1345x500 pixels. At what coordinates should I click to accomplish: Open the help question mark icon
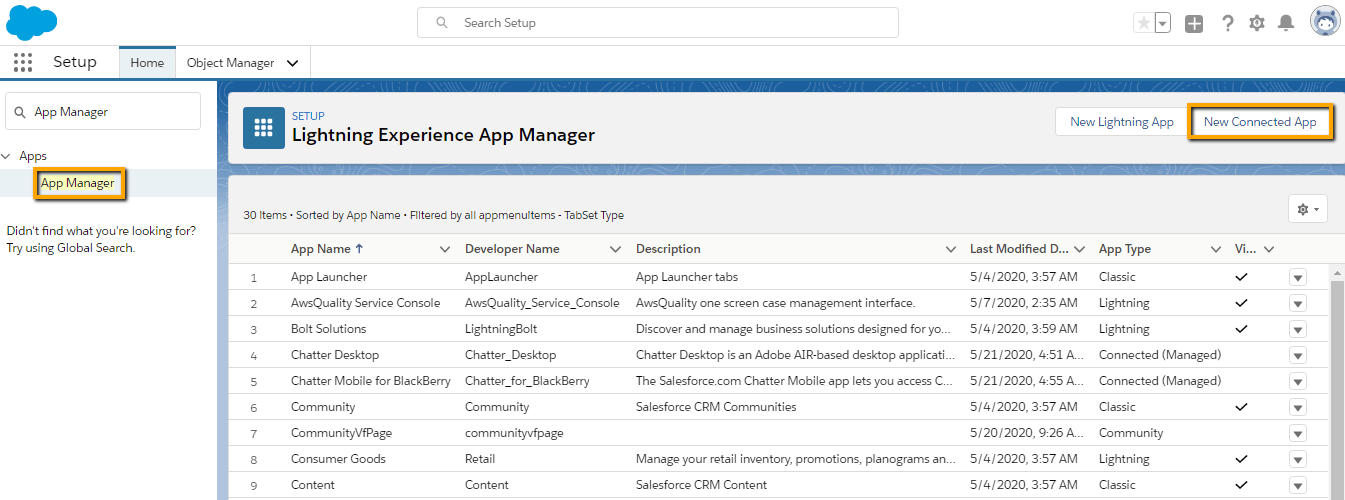(1228, 23)
